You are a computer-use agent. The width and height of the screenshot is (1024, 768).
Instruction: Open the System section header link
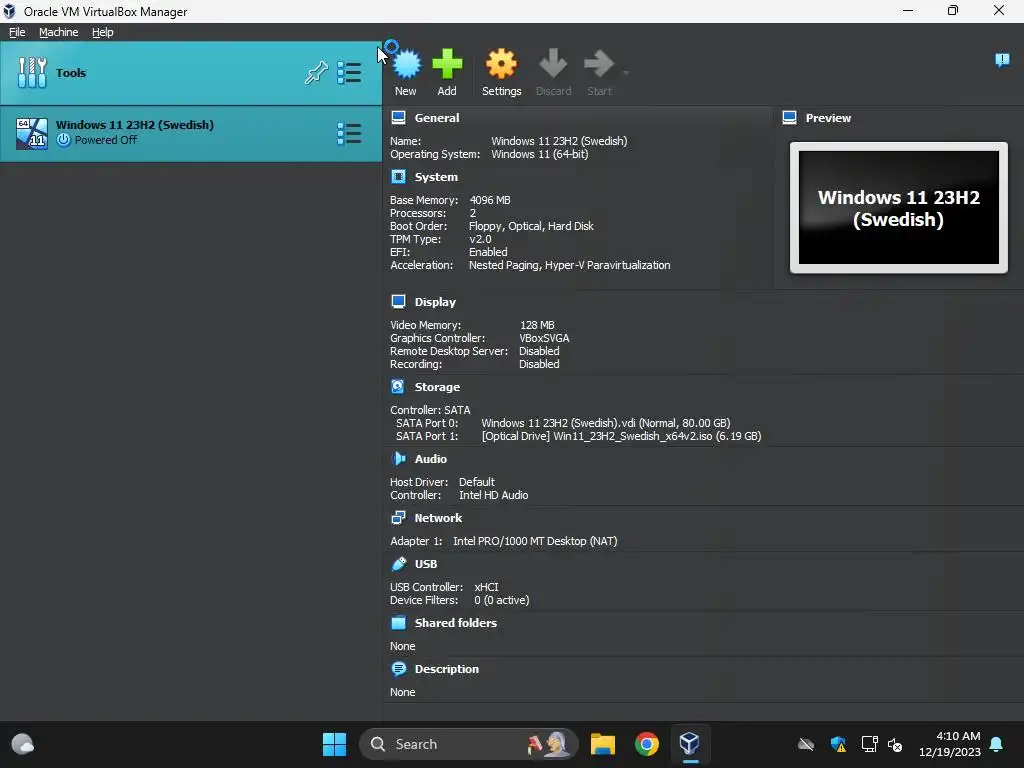(436, 177)
